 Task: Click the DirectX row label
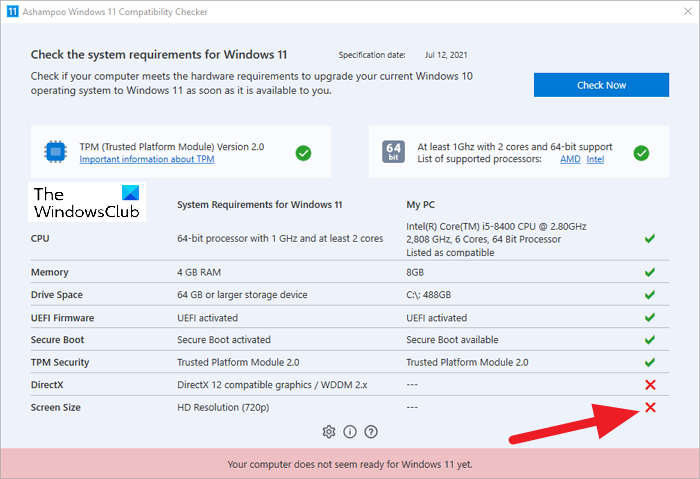47,385
